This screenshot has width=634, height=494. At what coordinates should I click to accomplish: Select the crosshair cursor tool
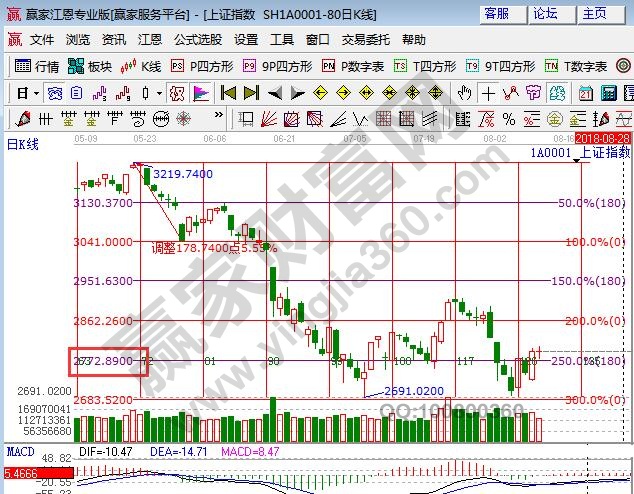(487, 93)
